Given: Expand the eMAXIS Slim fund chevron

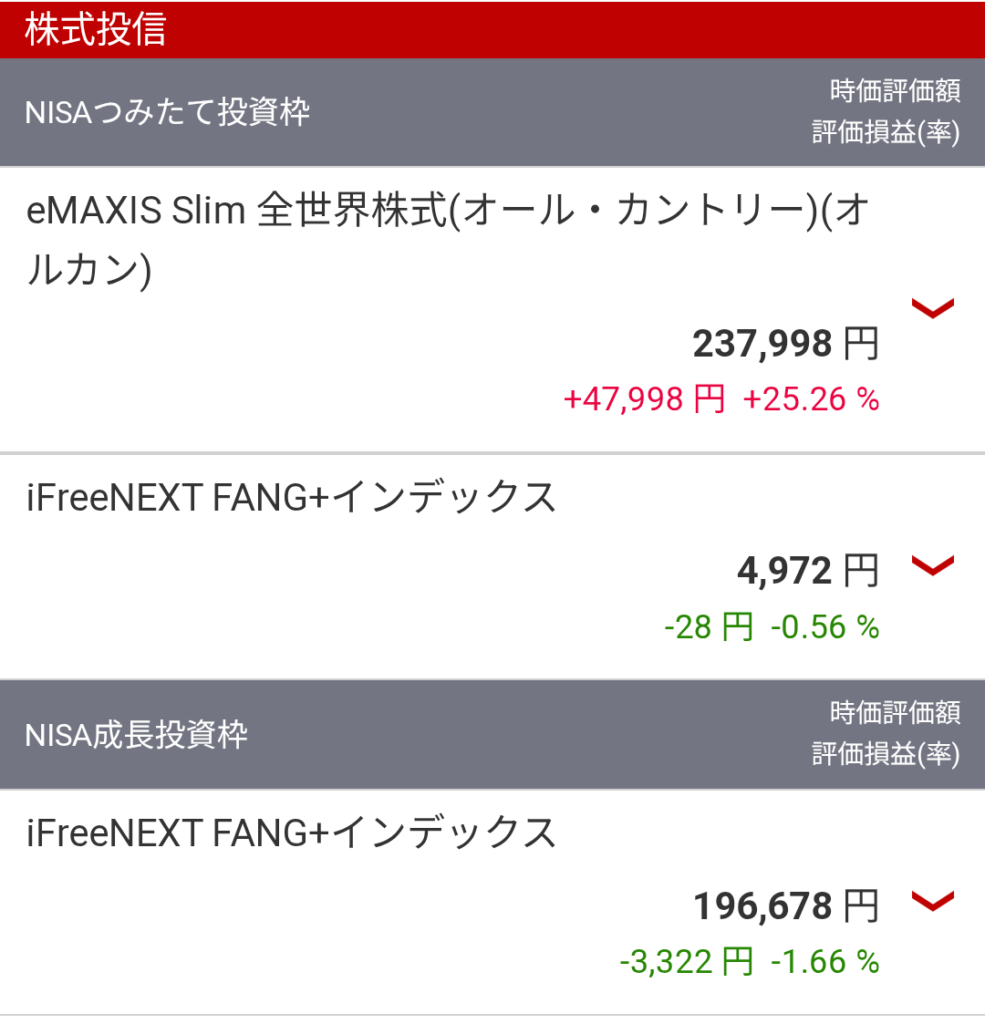Looking at the screenshot, I should tap(934, 309).
